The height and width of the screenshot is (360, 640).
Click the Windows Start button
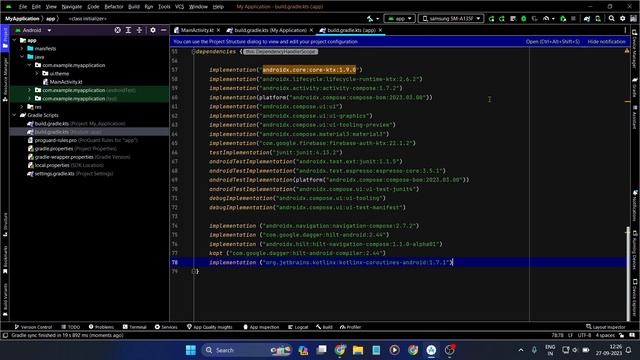pyautogui.click(x=191, y=350)
